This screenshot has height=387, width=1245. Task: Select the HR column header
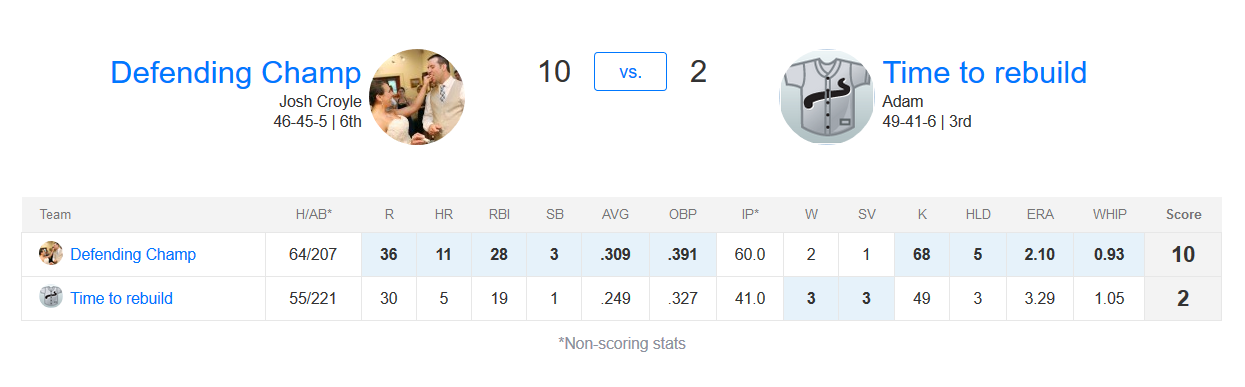pos(444,215)
